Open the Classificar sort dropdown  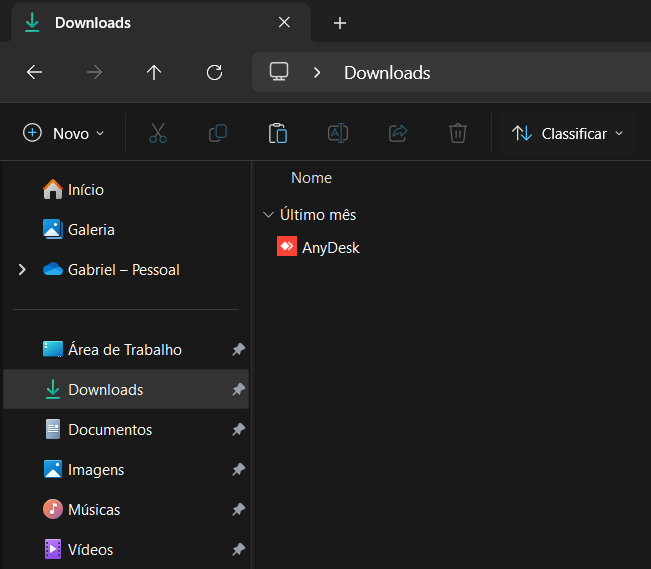(x=567, y=133)
